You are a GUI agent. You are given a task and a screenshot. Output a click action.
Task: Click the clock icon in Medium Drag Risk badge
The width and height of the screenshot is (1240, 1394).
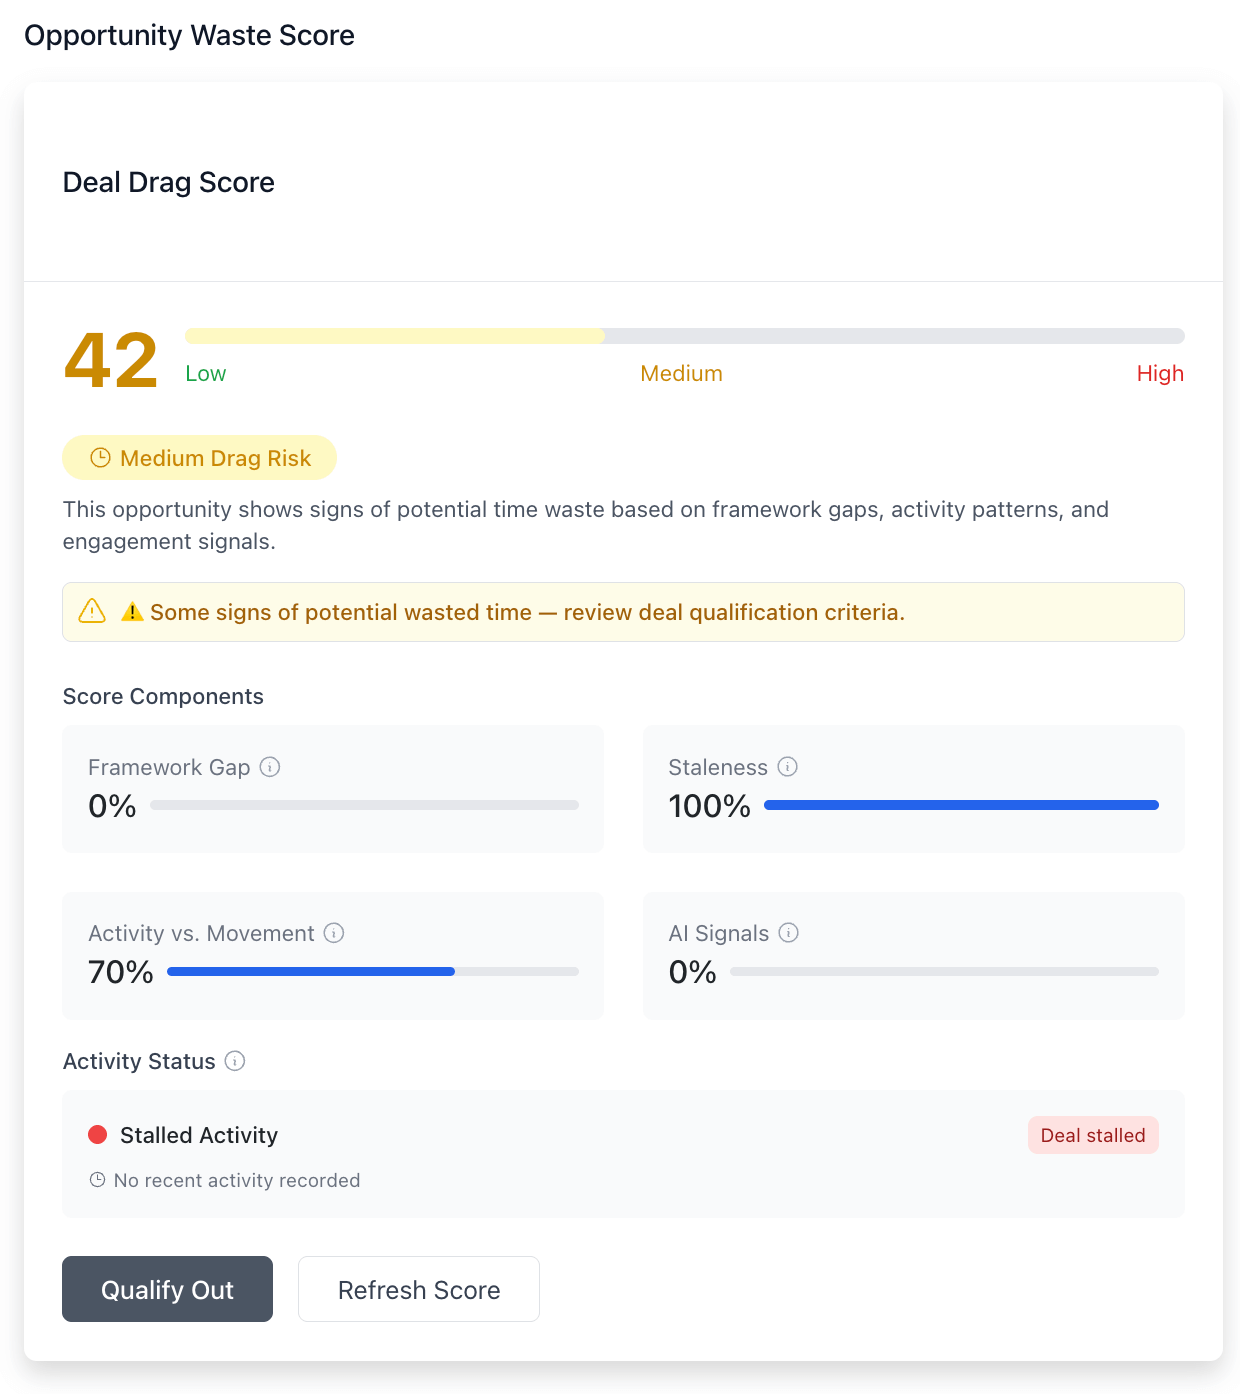[x=100, y=457]
